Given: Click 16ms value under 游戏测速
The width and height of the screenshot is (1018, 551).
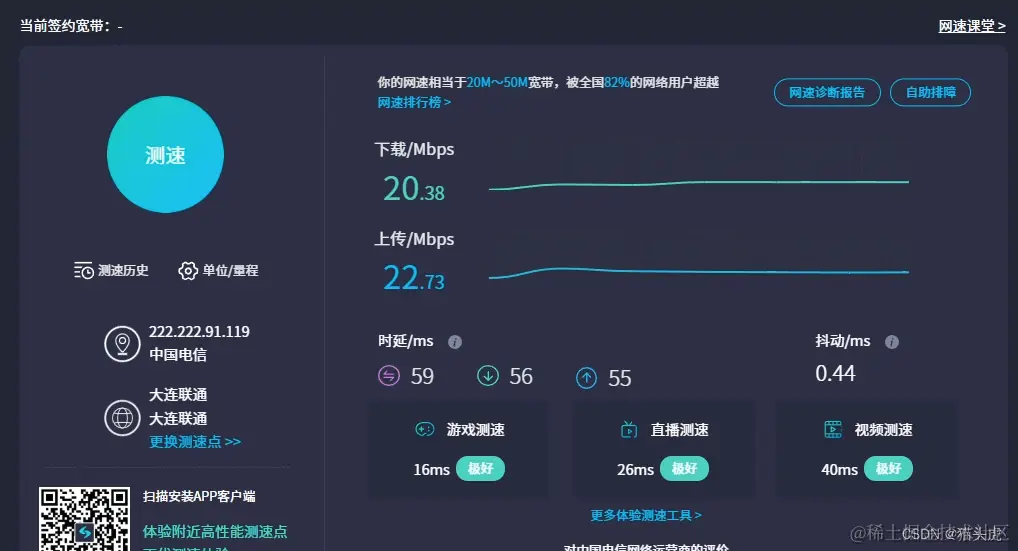Looking at the screenshot, I should [x=432, y=469].
